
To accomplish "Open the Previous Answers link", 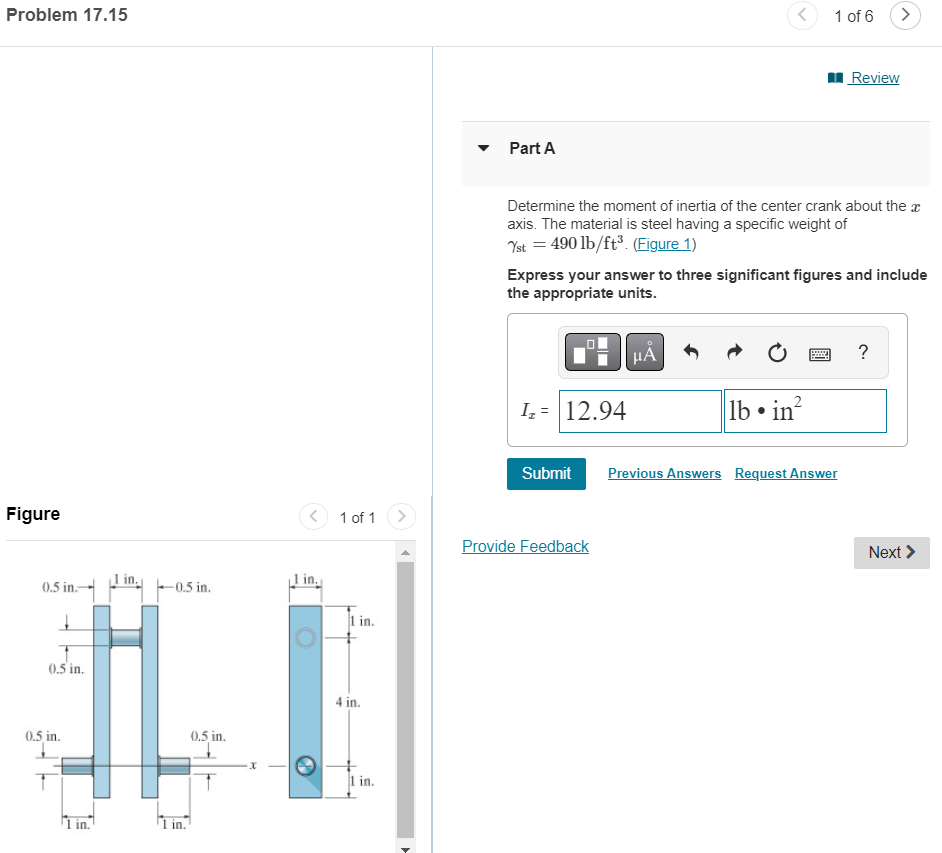I will 664,473.
